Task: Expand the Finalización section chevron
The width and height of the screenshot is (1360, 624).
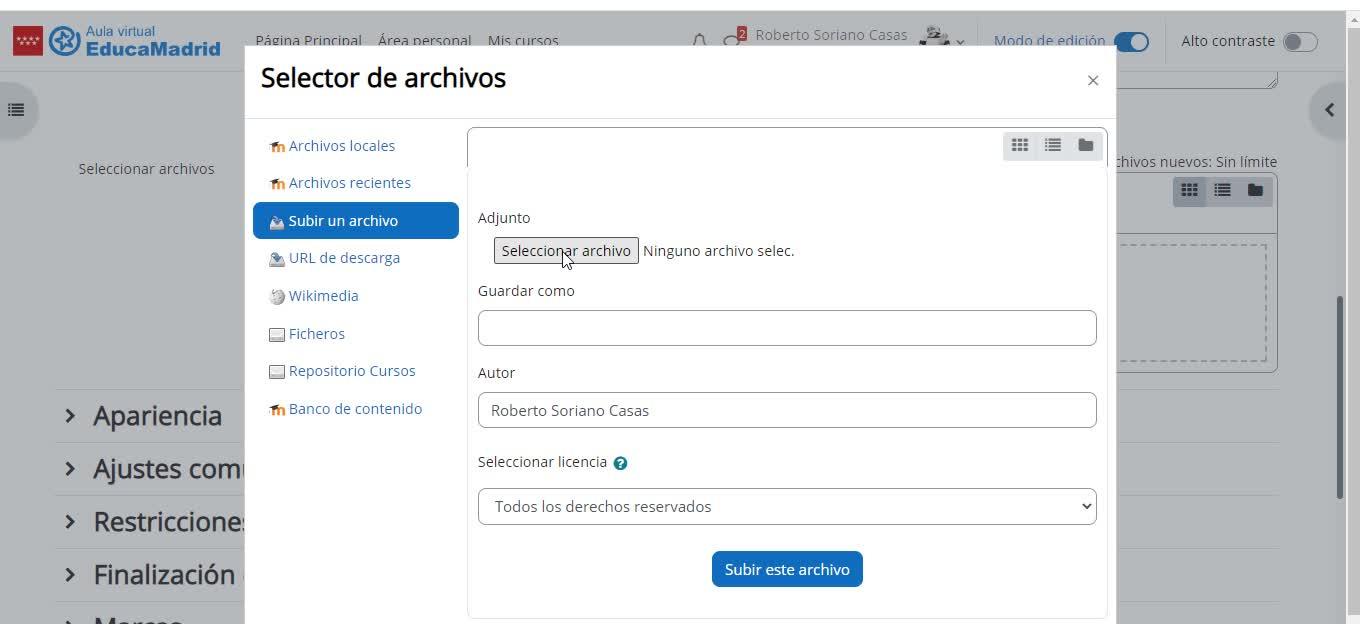Action: [x=70, y=574]
